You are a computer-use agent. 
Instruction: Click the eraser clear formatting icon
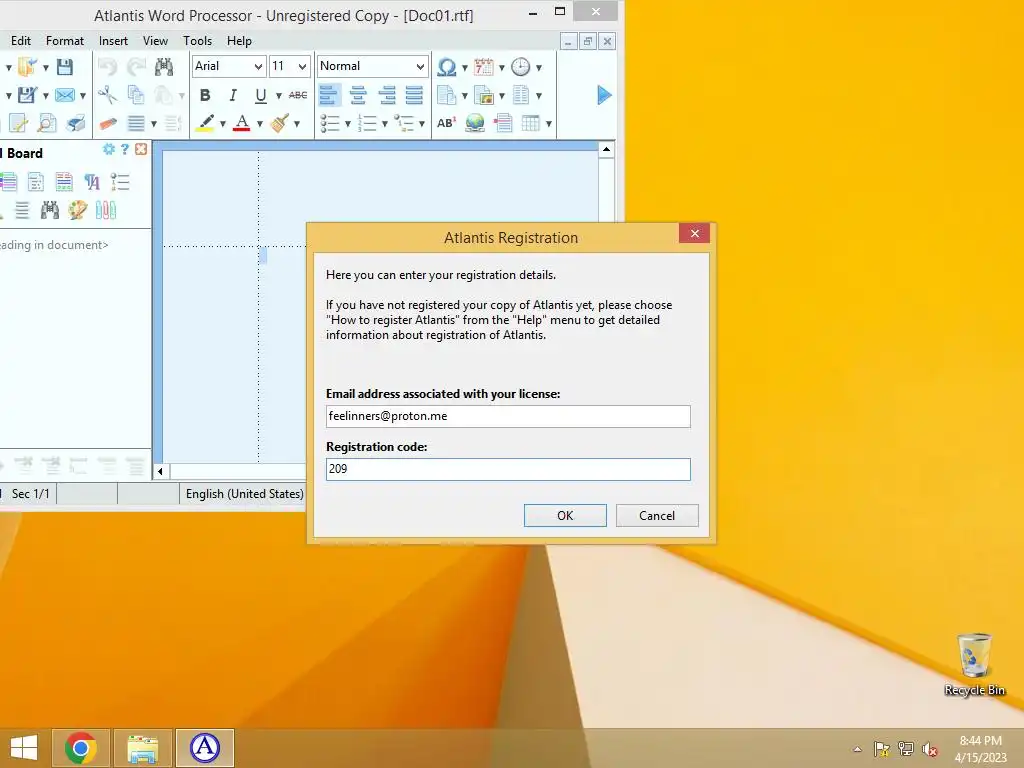(x=108, y=123)
